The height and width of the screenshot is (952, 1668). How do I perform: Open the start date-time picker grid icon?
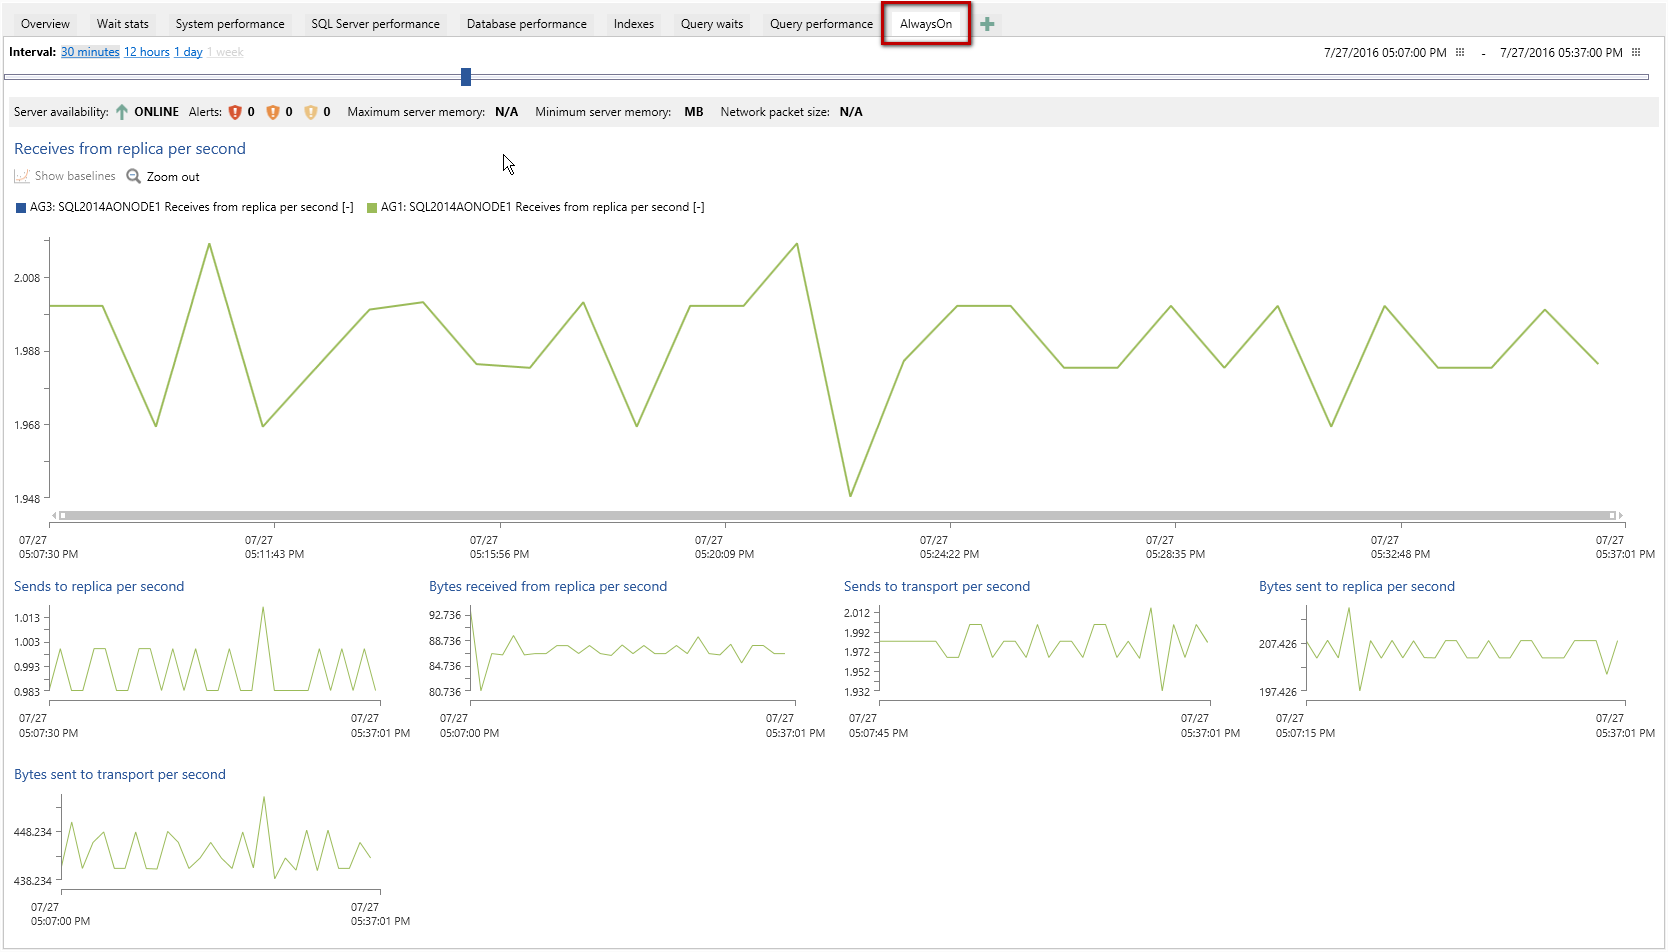1461,52
